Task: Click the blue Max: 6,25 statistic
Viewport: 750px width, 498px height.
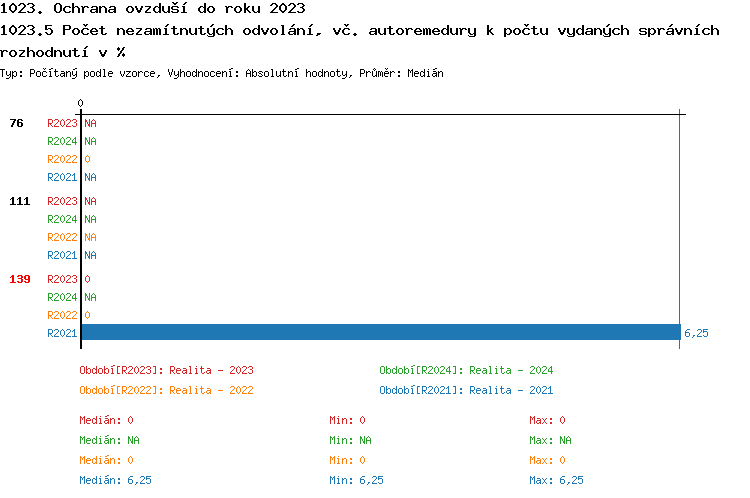Action: (556, 480)
